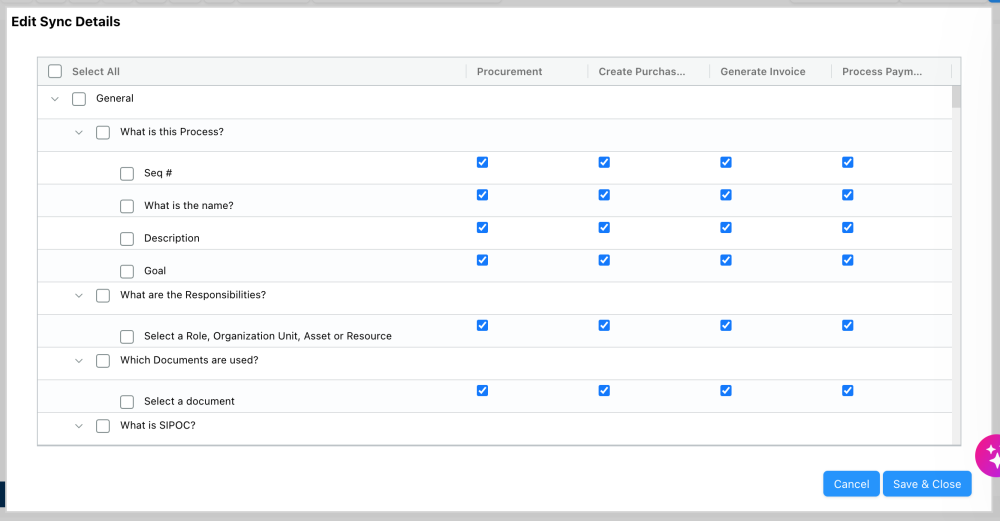Uncheck Seq # for the Procurement column
1000x521 pixels.
(x=483, y=162)
